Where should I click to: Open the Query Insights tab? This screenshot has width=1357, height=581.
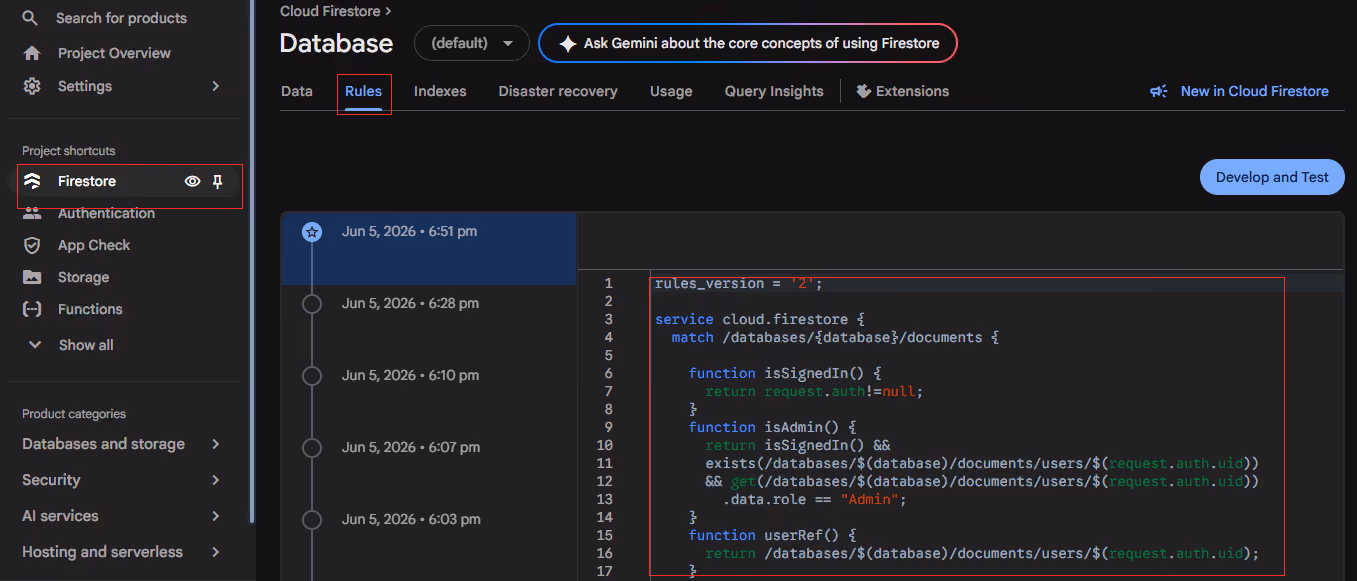(774, 91)
